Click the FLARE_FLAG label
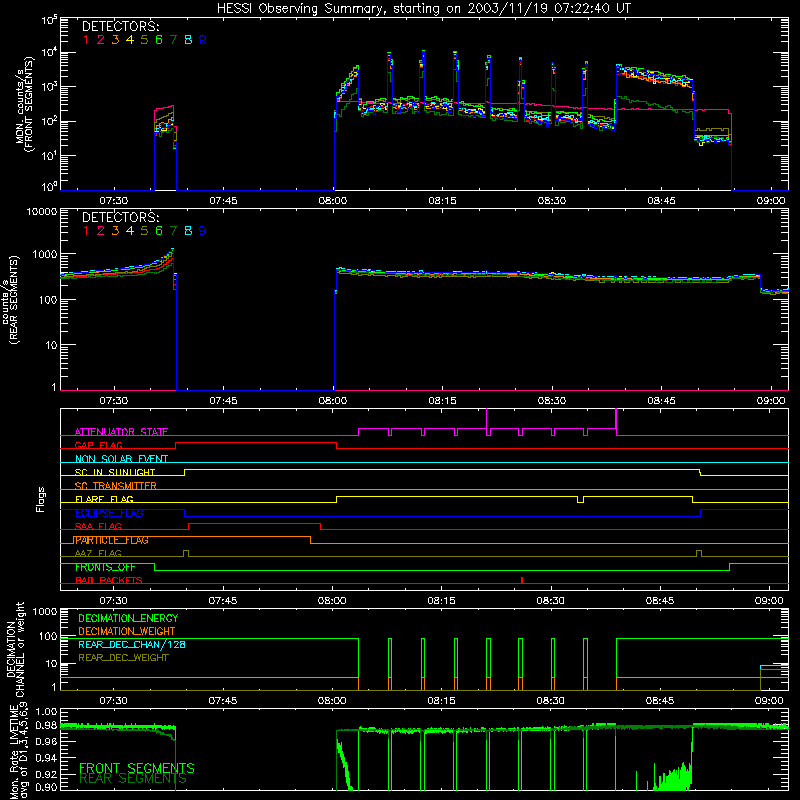 click(104, 499)
